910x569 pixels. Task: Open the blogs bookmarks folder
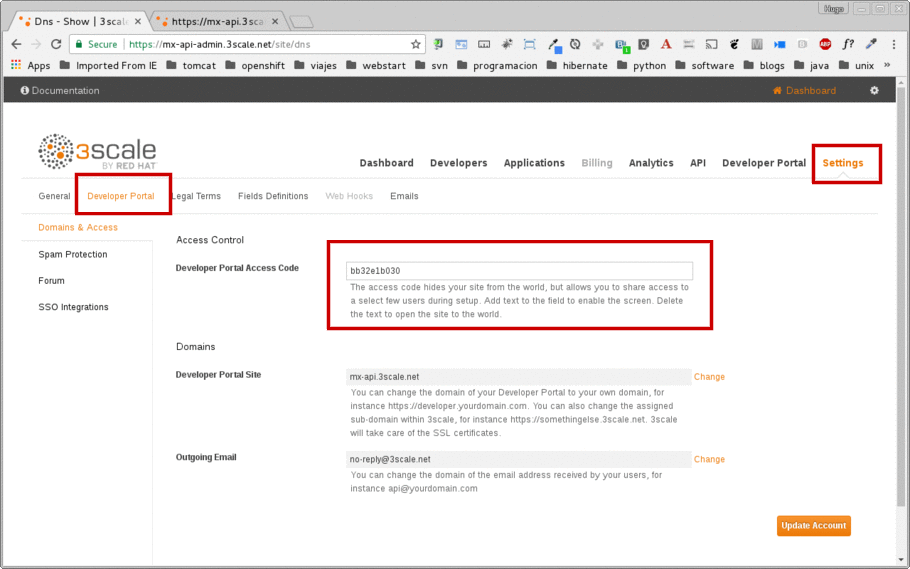coord(764,65)
